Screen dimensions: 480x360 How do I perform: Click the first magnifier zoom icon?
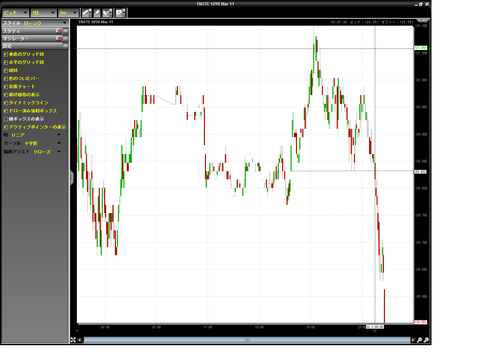420,340
